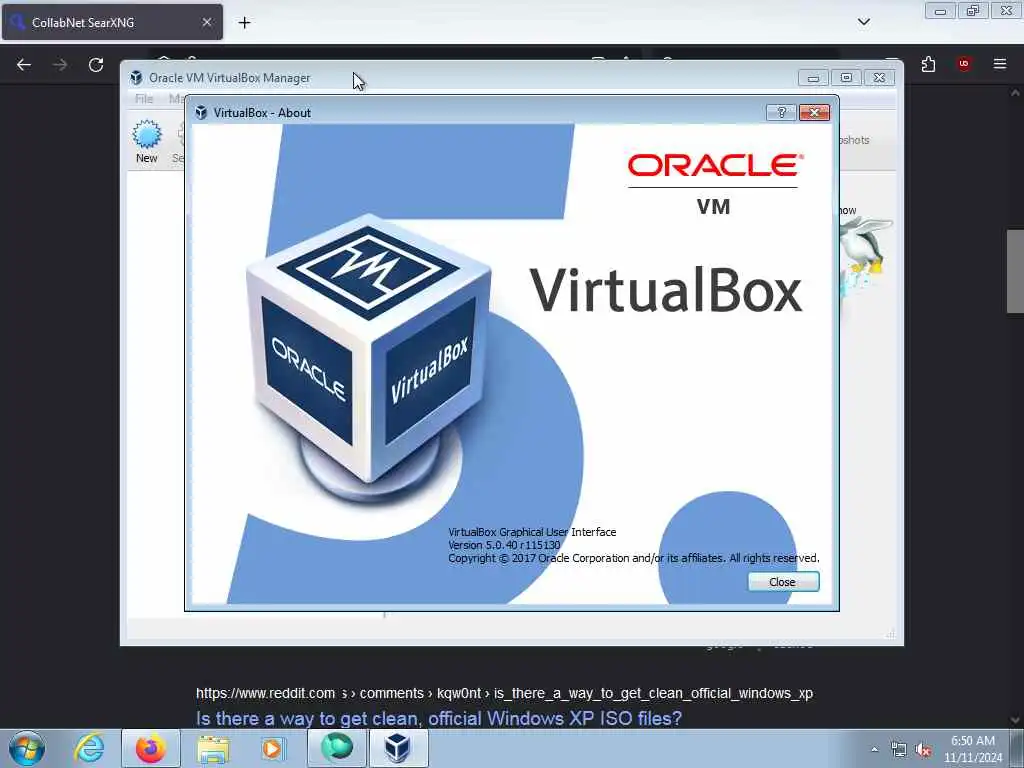
Task: Open the browser Extensions puzzle icon
Action: pyautogui.click(x=928, y=64)
